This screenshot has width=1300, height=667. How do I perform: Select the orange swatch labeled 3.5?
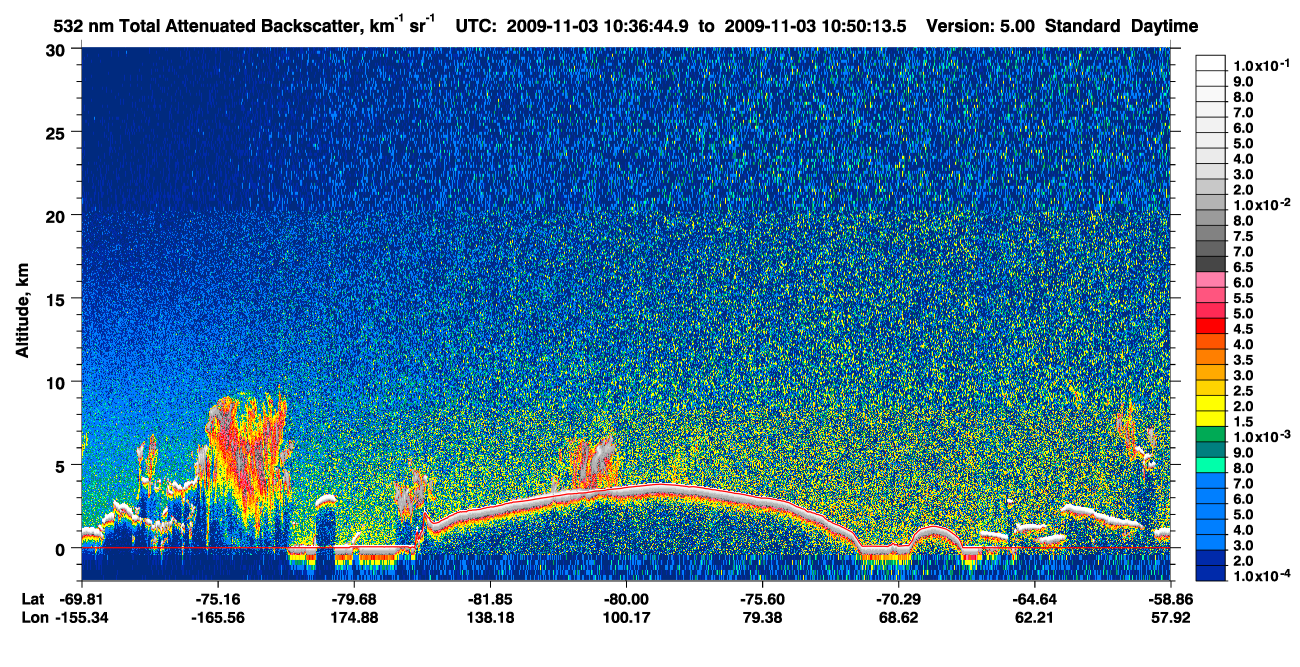click(x=1210, y=357)
